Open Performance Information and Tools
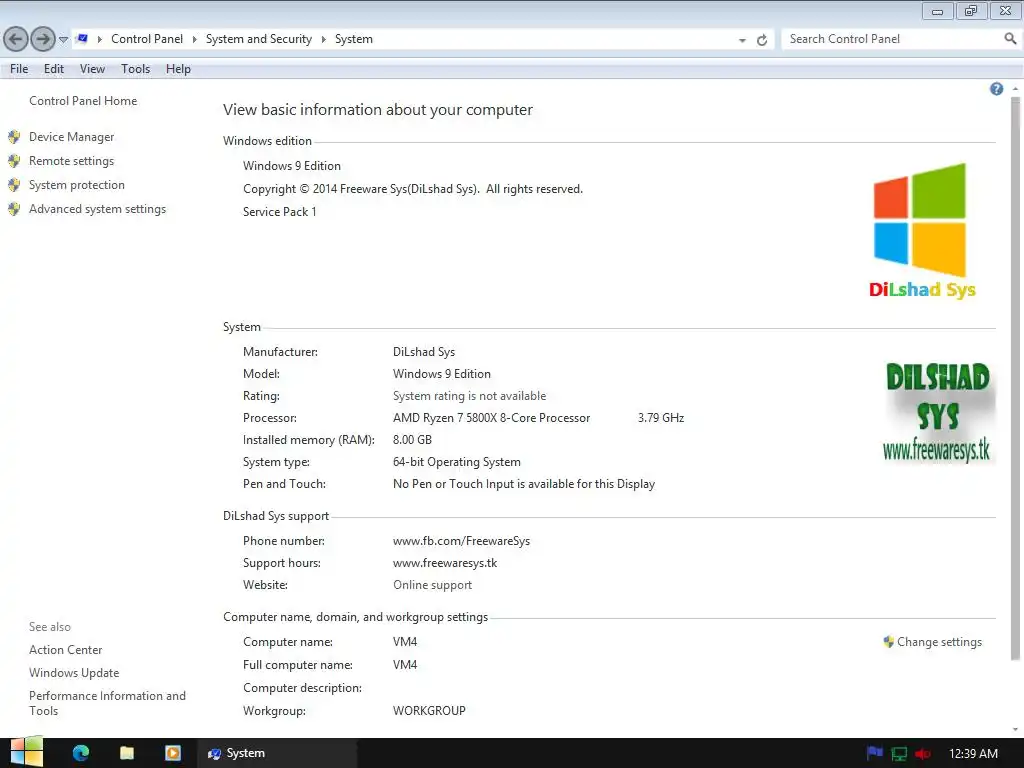 coord(107,703)
